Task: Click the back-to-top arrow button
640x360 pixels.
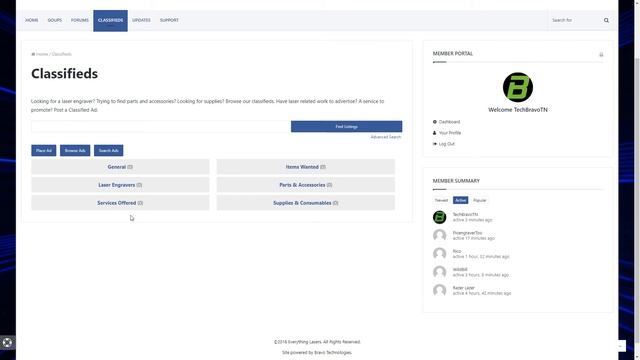Action: 621,346
